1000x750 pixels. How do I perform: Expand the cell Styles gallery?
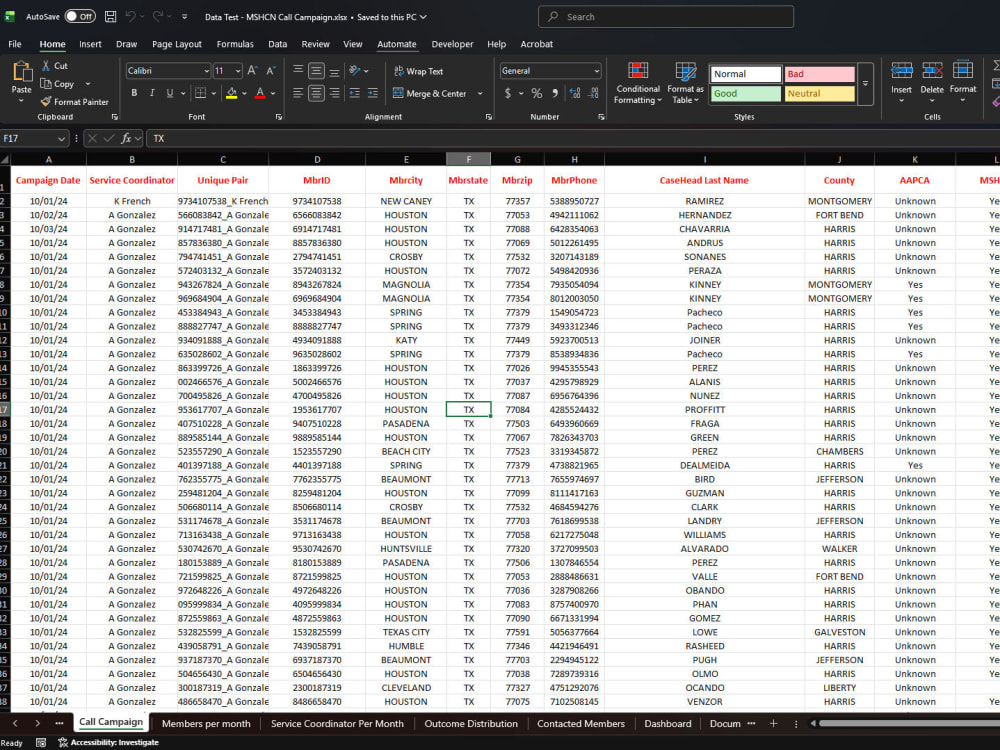point(865,84)
